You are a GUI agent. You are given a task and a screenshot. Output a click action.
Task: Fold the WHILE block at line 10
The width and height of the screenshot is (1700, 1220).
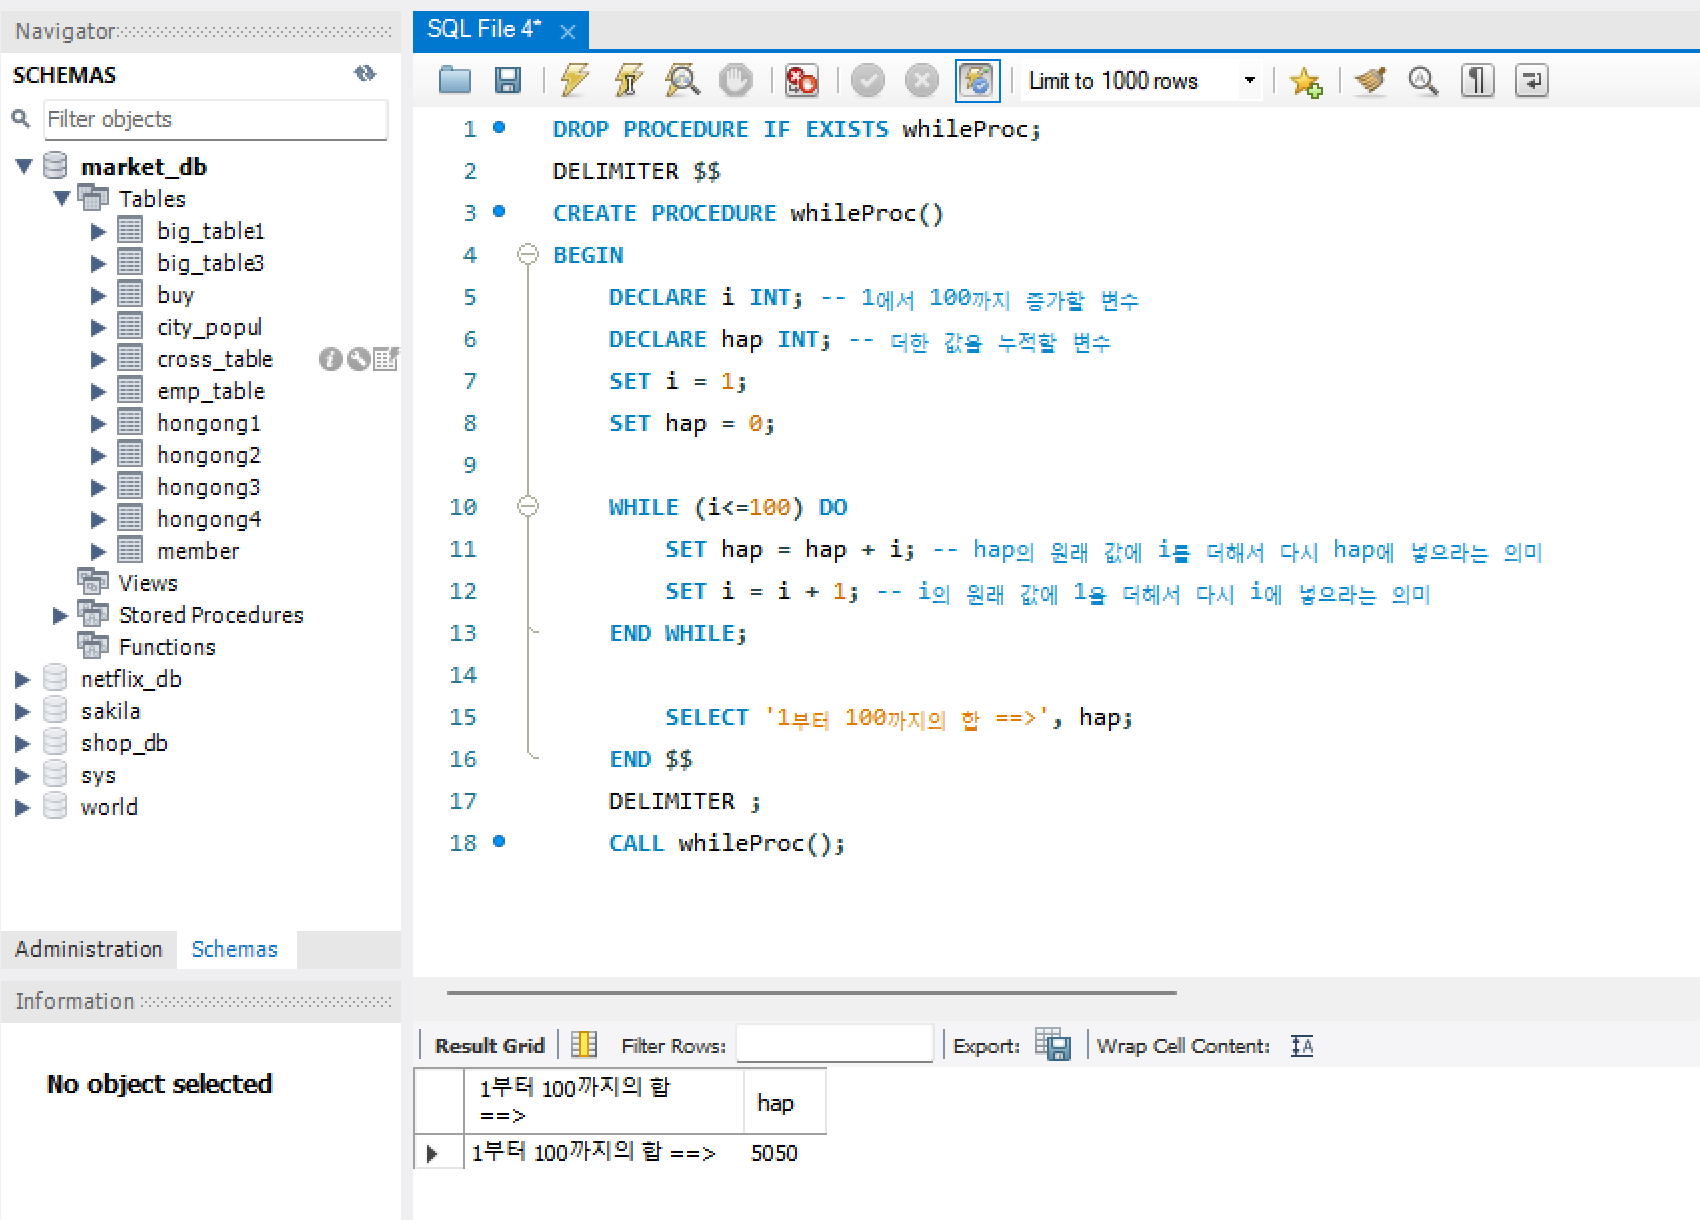point(528,506)
